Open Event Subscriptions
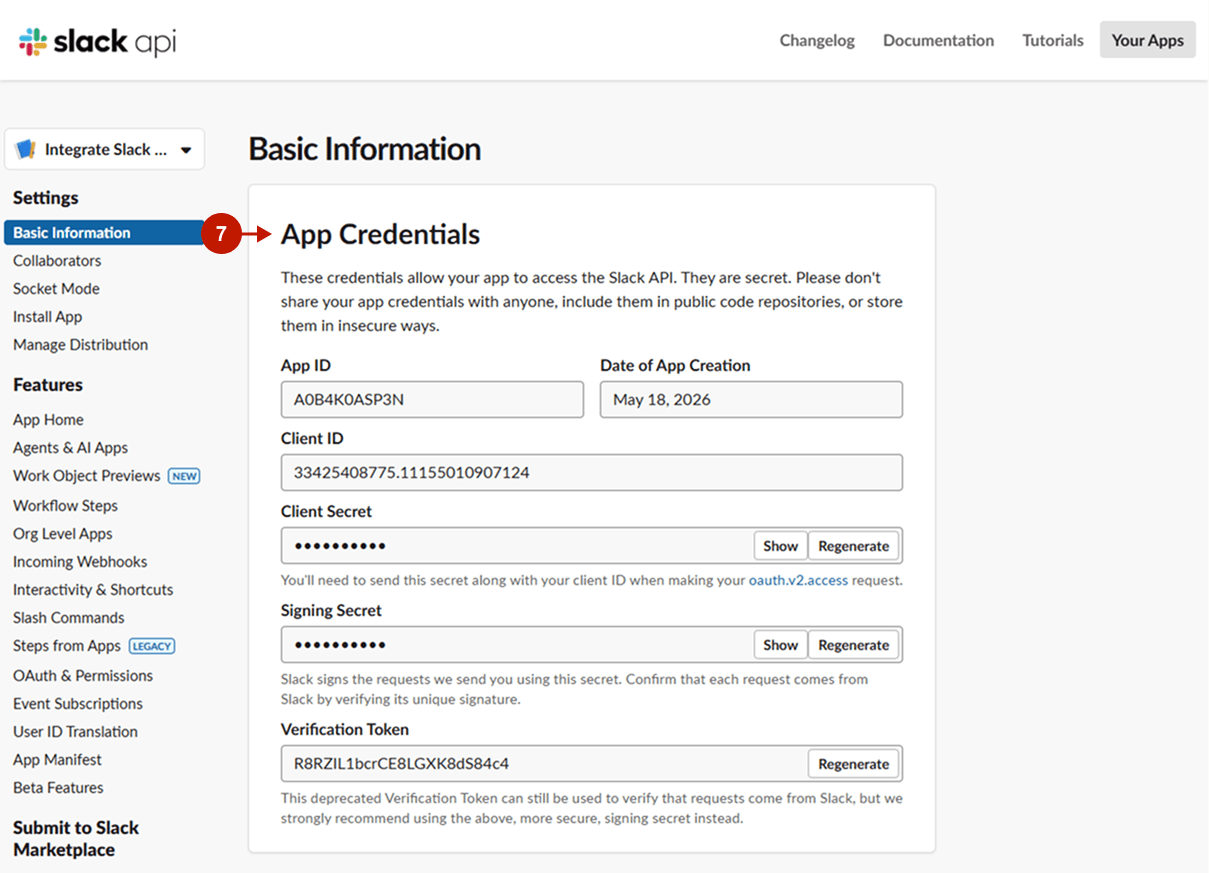 pos(78,704)
